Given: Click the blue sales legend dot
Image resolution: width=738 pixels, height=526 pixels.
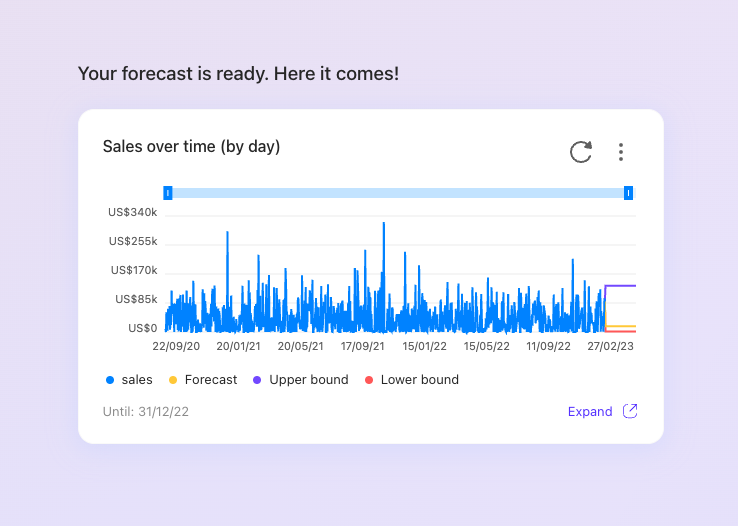Looking at the screenshot, I should 110,380.
